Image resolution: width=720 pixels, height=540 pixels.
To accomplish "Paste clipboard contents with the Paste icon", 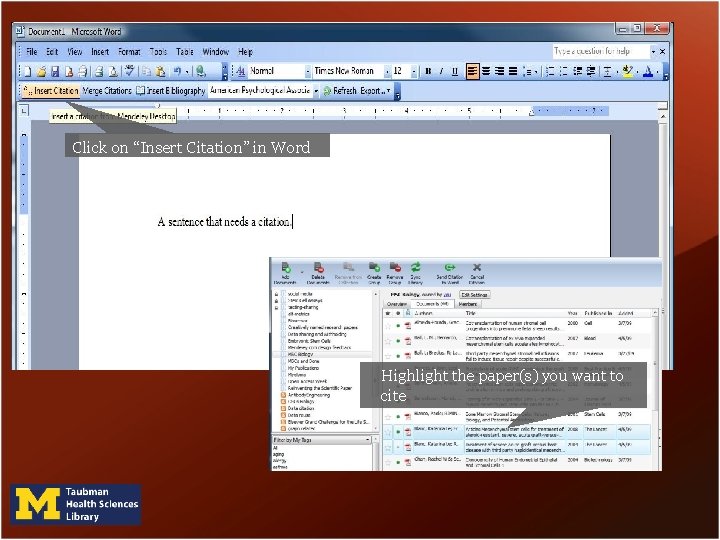I will 160,71.
